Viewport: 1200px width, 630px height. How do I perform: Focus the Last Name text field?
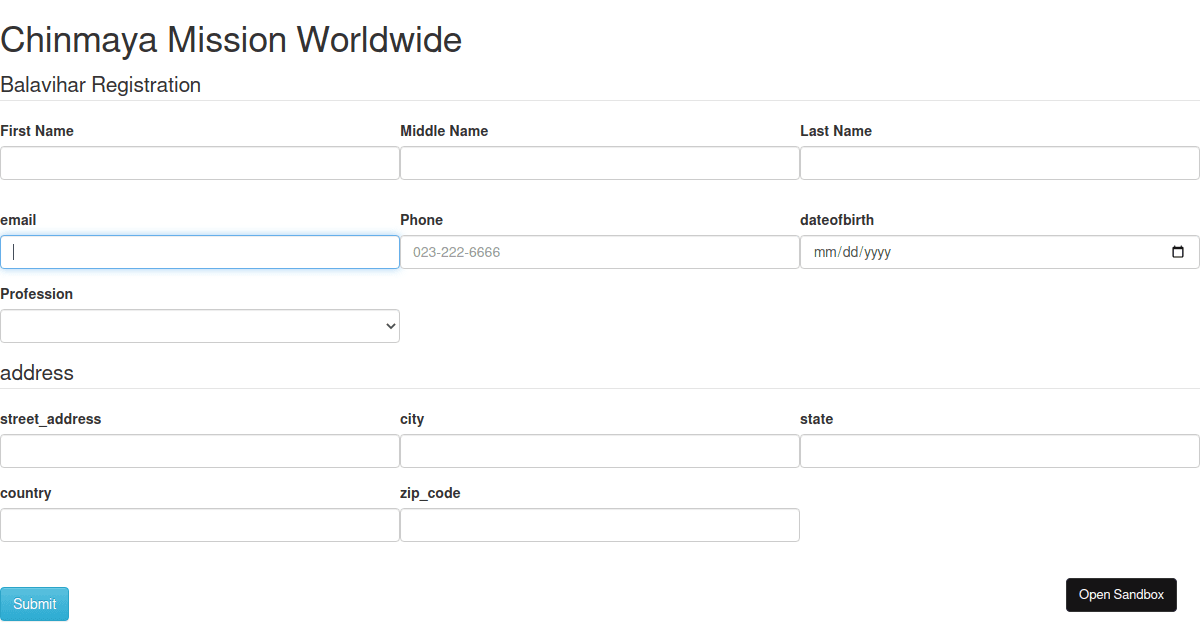[1000, 162]
